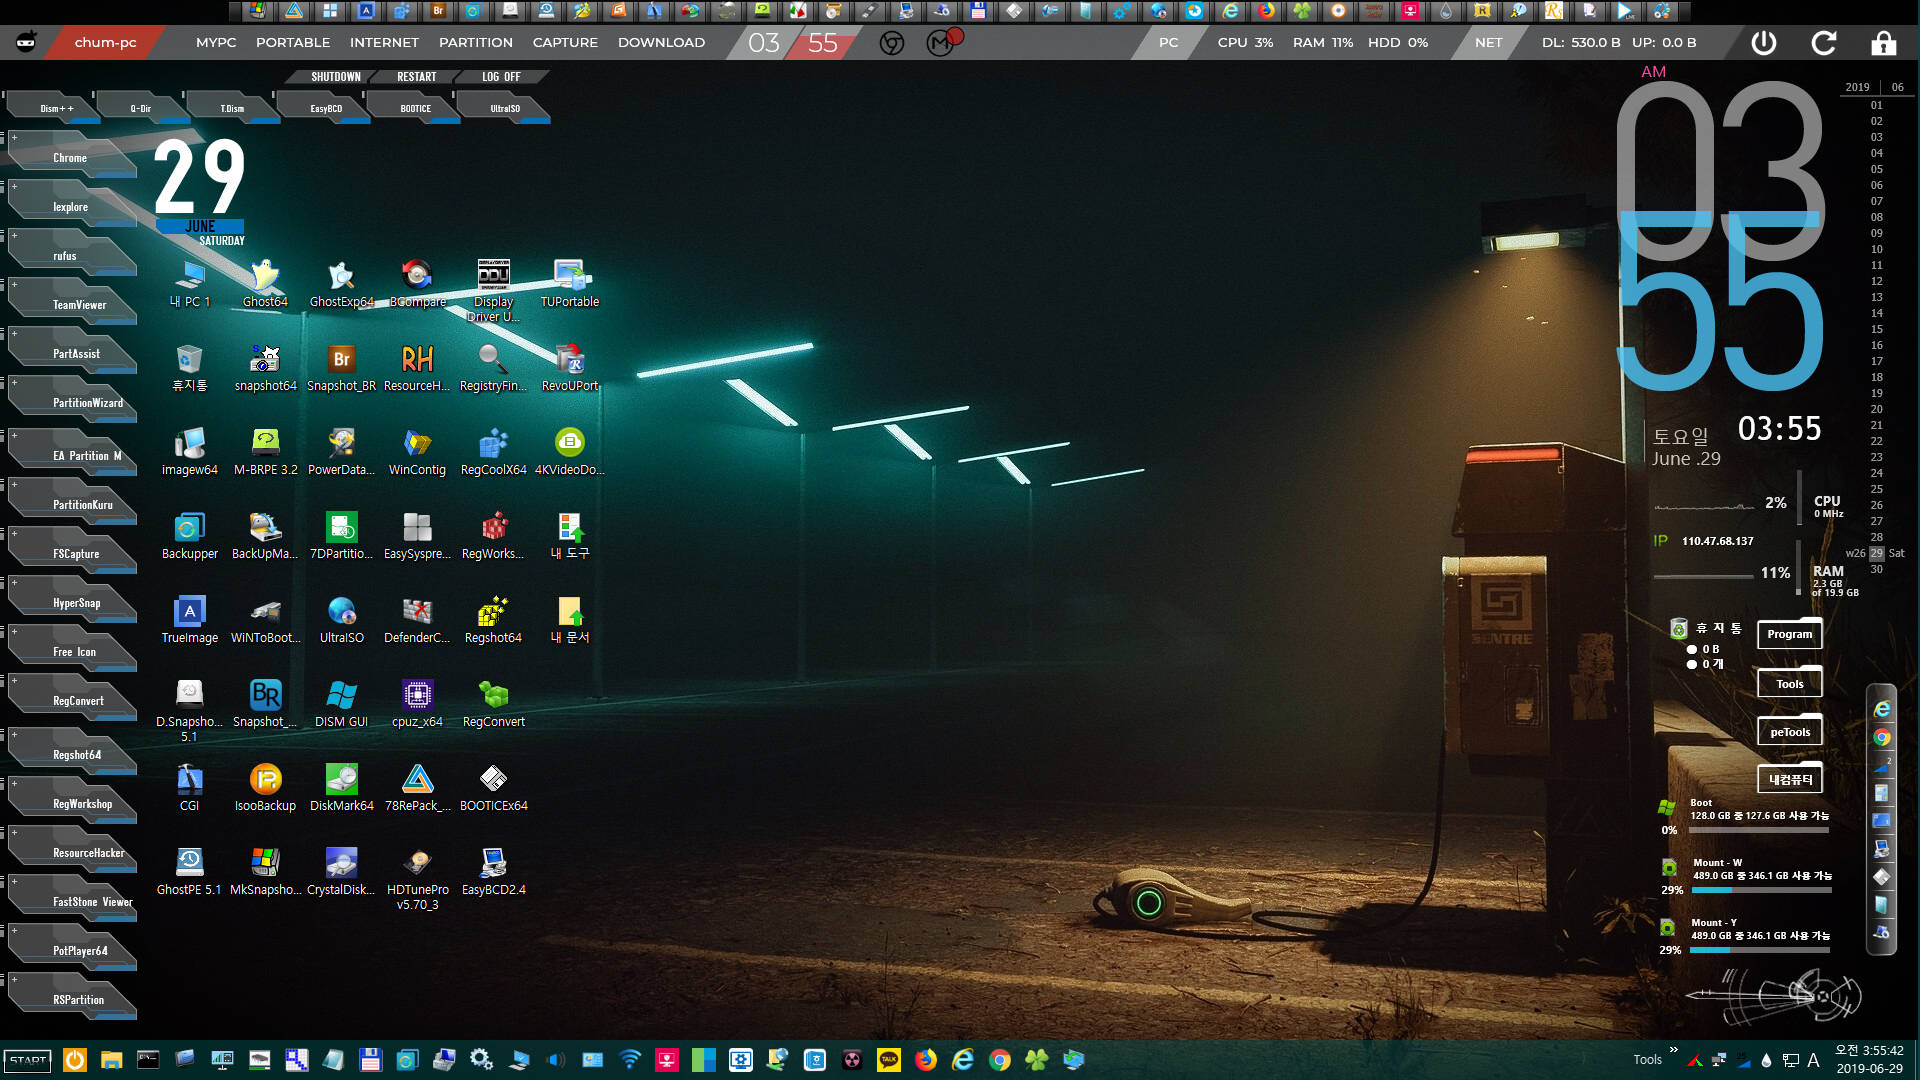Viewport: 1920px width, 1080px height.
Task: Click the Boot drive usage bar
Action: click(1760, 830)
